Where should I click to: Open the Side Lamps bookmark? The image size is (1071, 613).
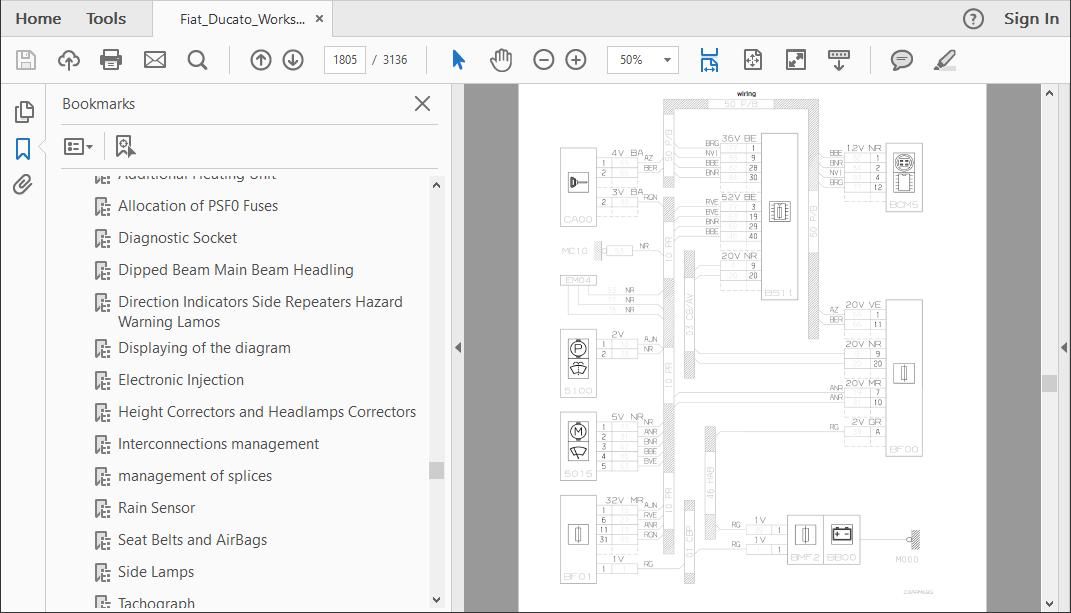(156, 572)
